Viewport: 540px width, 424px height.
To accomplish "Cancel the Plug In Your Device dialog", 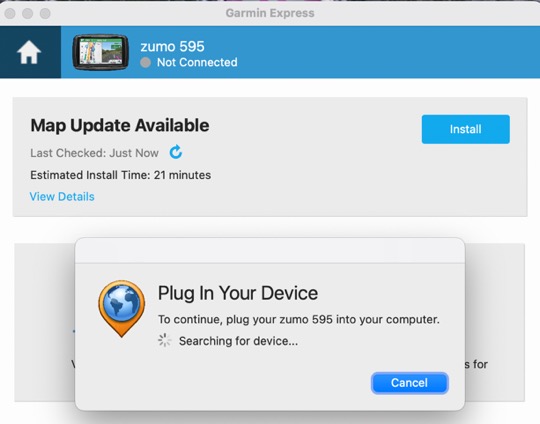I will pyautogui.click(x=409, y=383).
